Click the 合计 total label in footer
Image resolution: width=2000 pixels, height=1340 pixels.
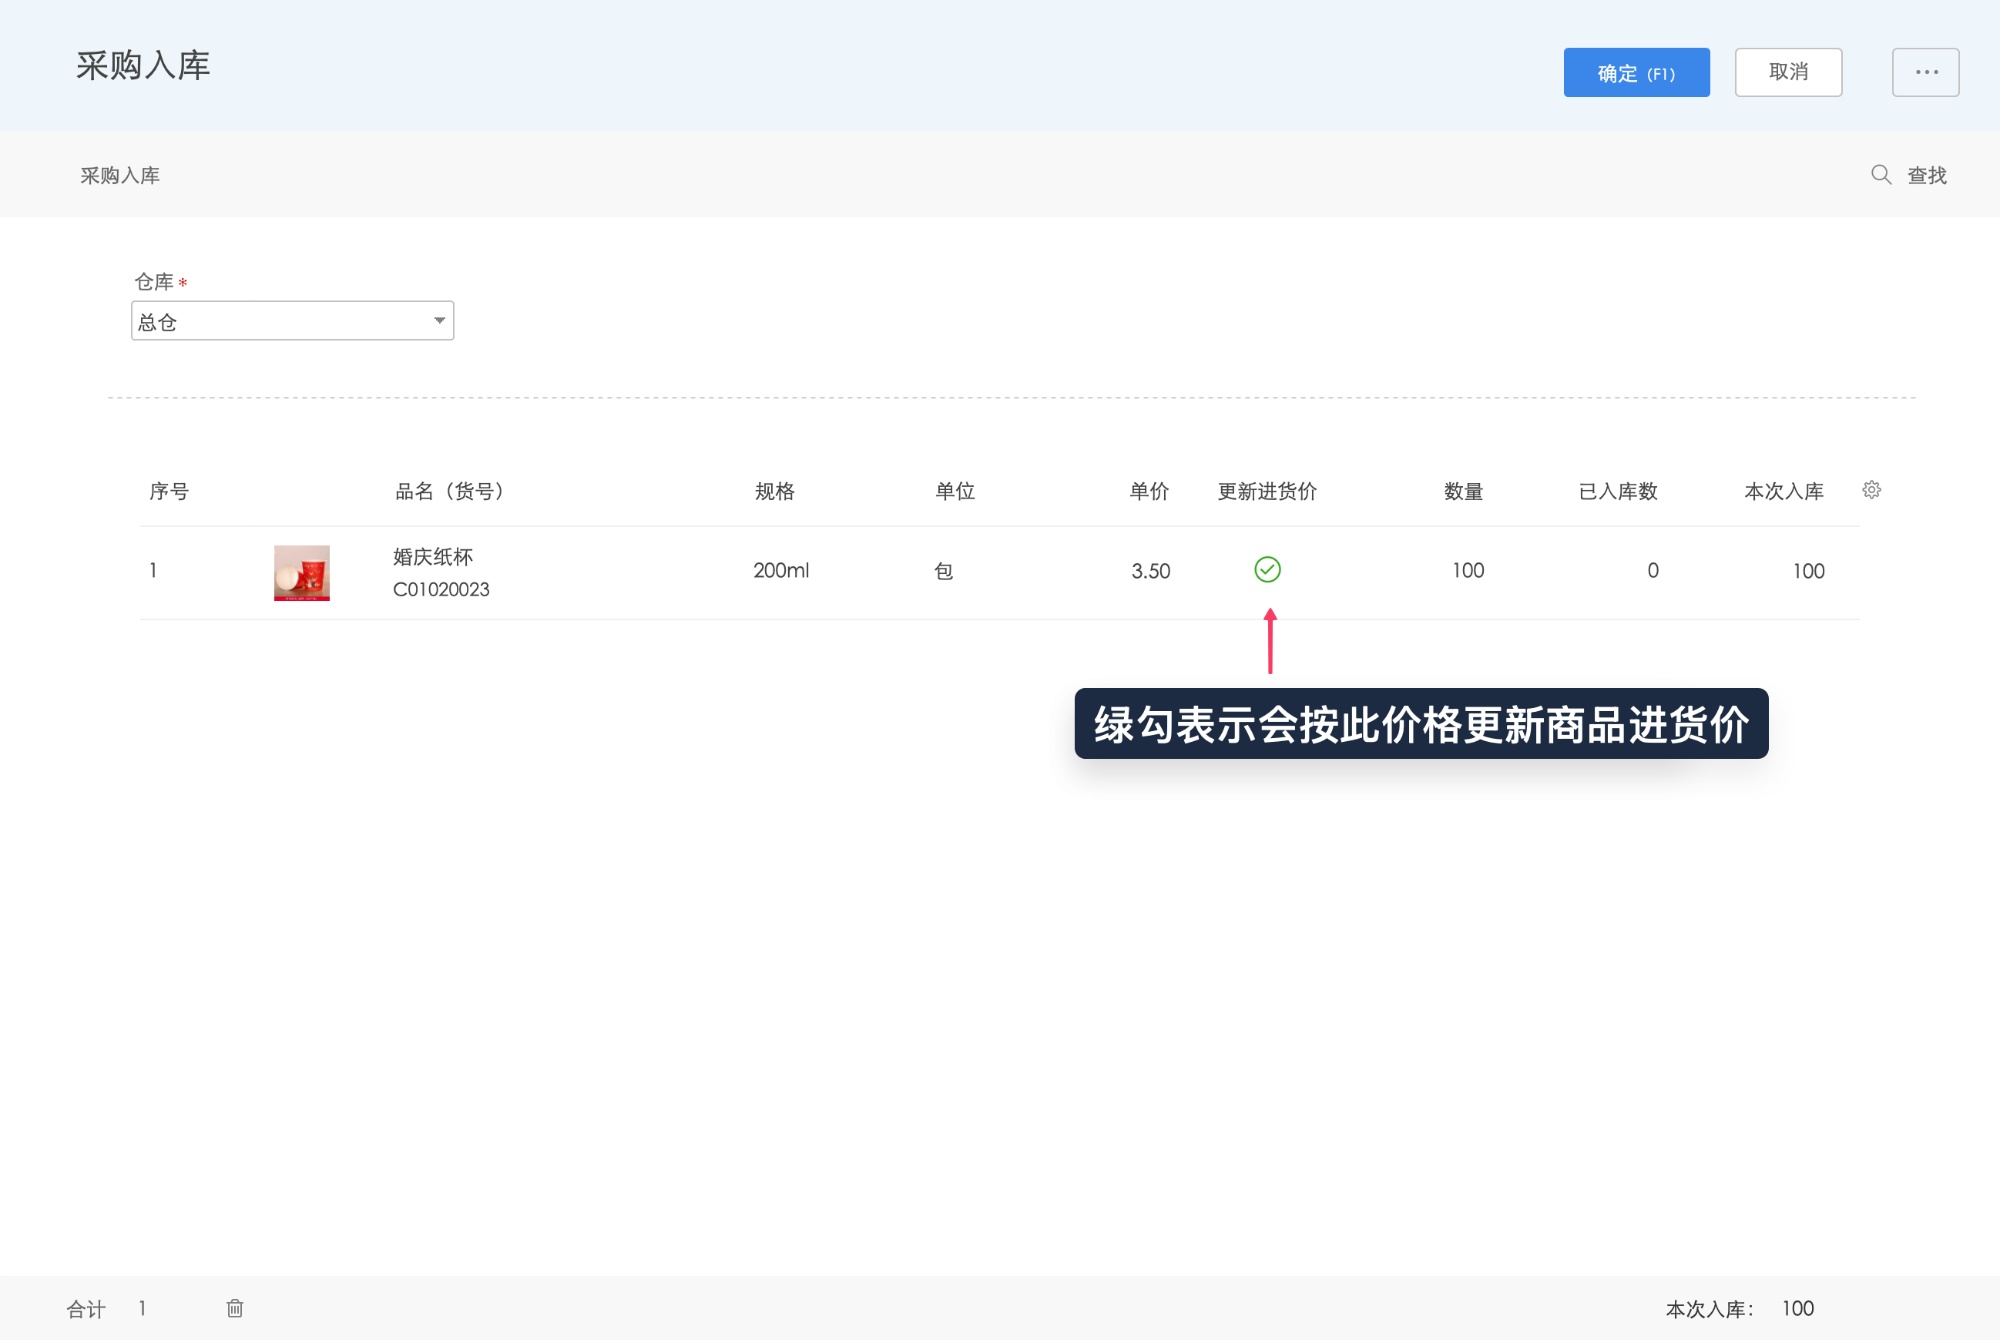pyautogui.click(x=86, y=1309)
